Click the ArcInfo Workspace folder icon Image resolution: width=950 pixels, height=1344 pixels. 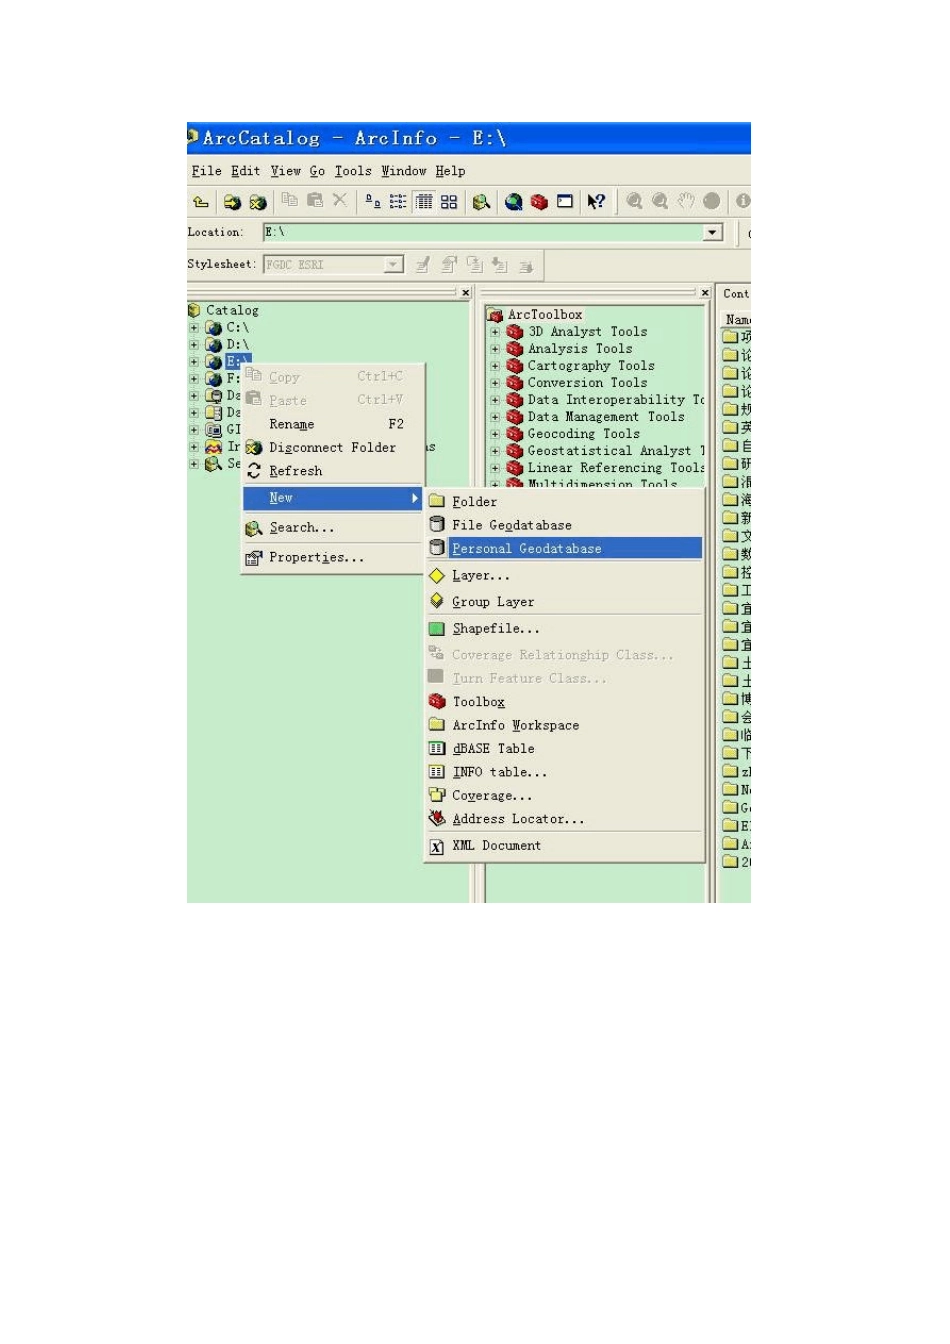click(437, 724)
